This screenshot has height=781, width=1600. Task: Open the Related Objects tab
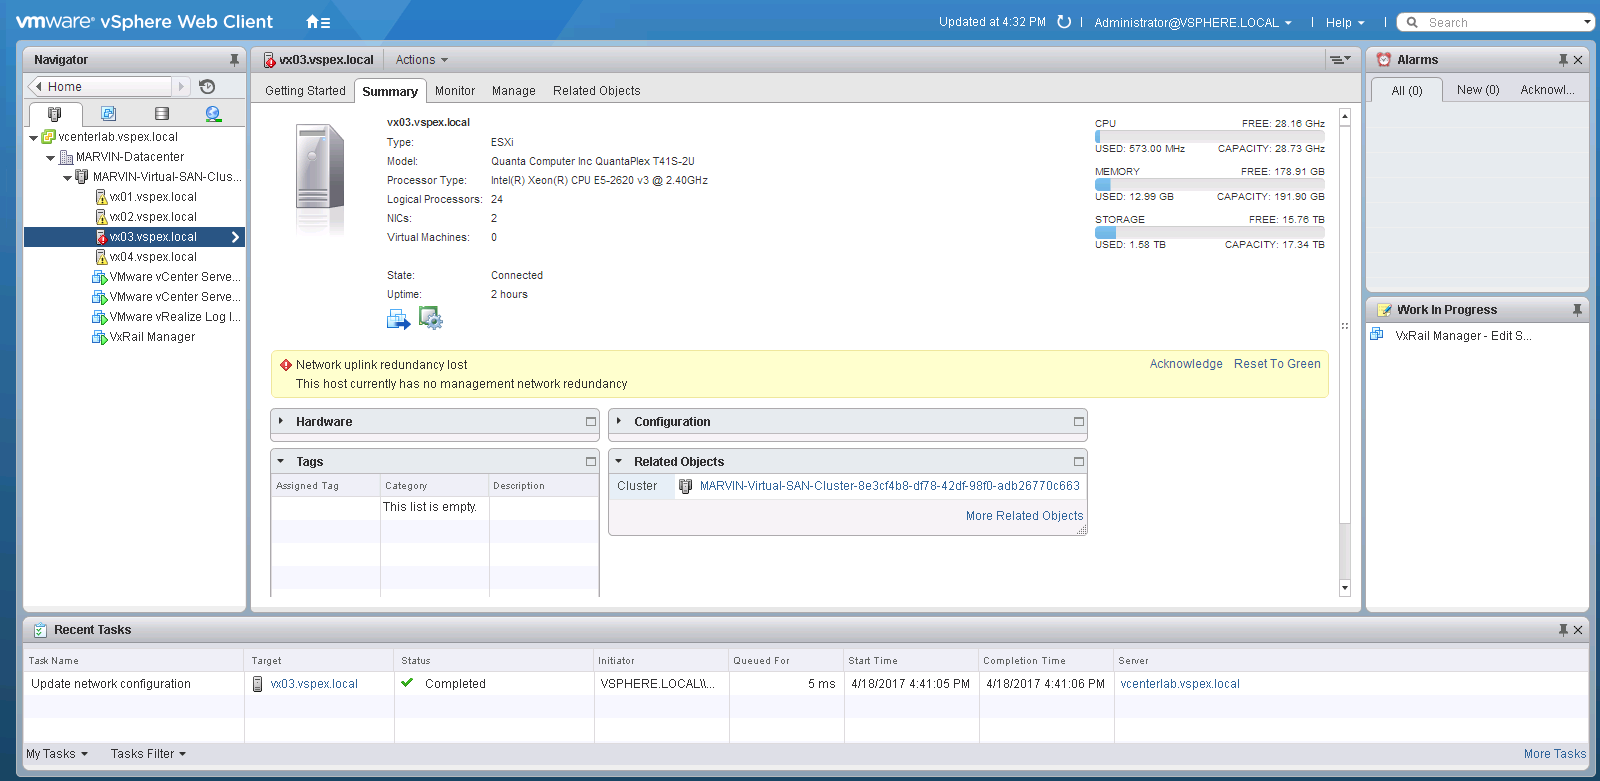(596, 91)
